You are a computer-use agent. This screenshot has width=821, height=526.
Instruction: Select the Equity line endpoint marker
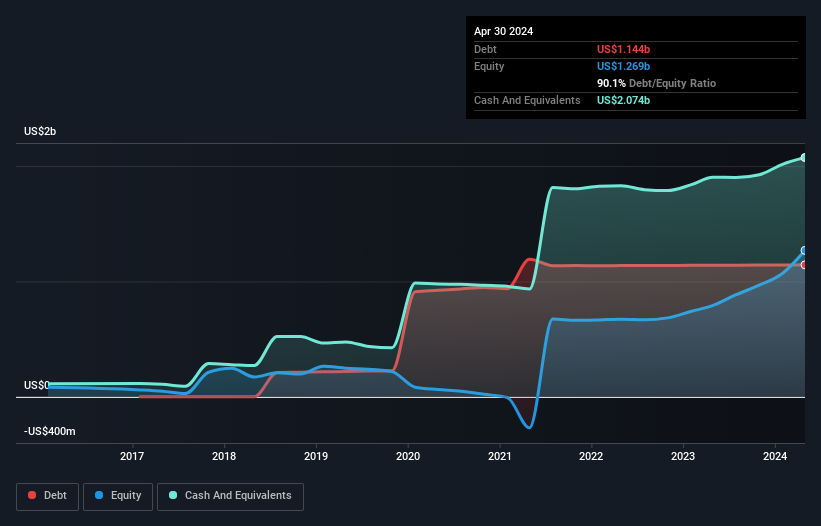point(804,251)
